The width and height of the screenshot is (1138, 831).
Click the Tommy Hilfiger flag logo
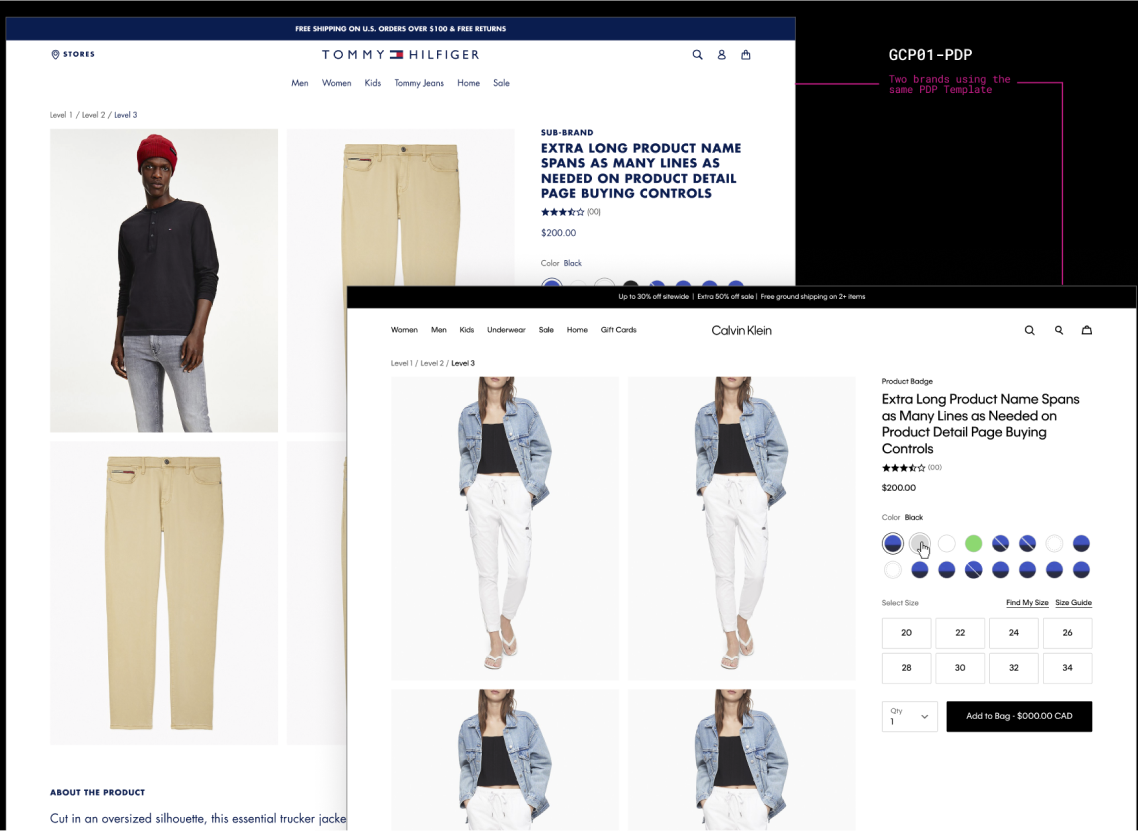point(396,54)
